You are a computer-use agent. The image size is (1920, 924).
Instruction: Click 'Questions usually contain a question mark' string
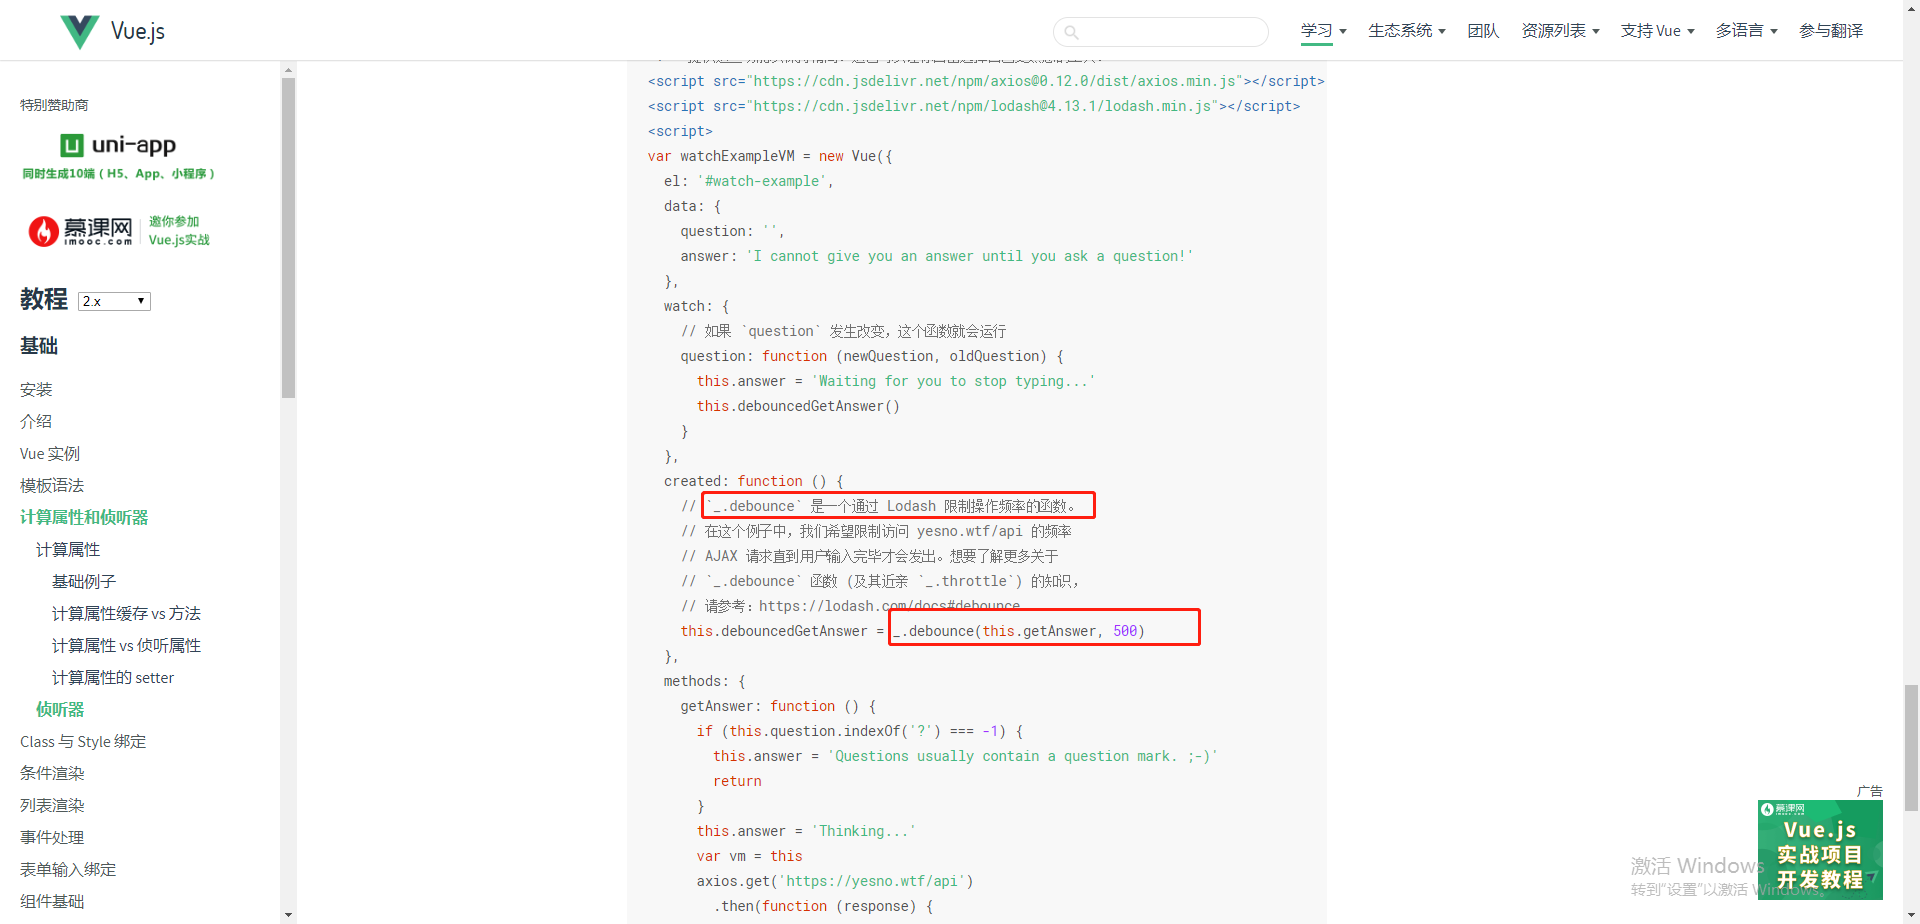coord(1023,756)
